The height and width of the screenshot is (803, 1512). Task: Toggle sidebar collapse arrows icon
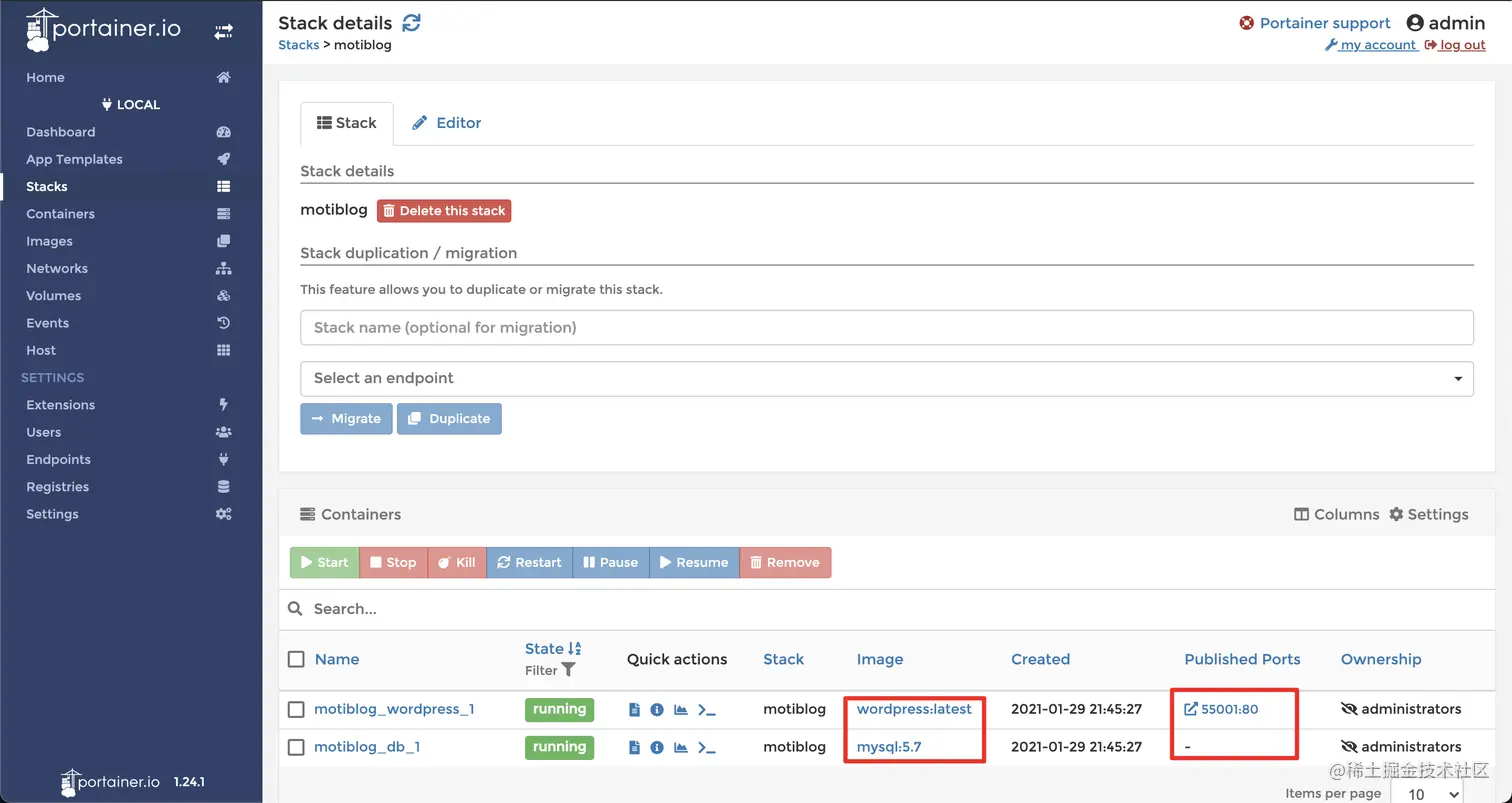click(223, 32)
